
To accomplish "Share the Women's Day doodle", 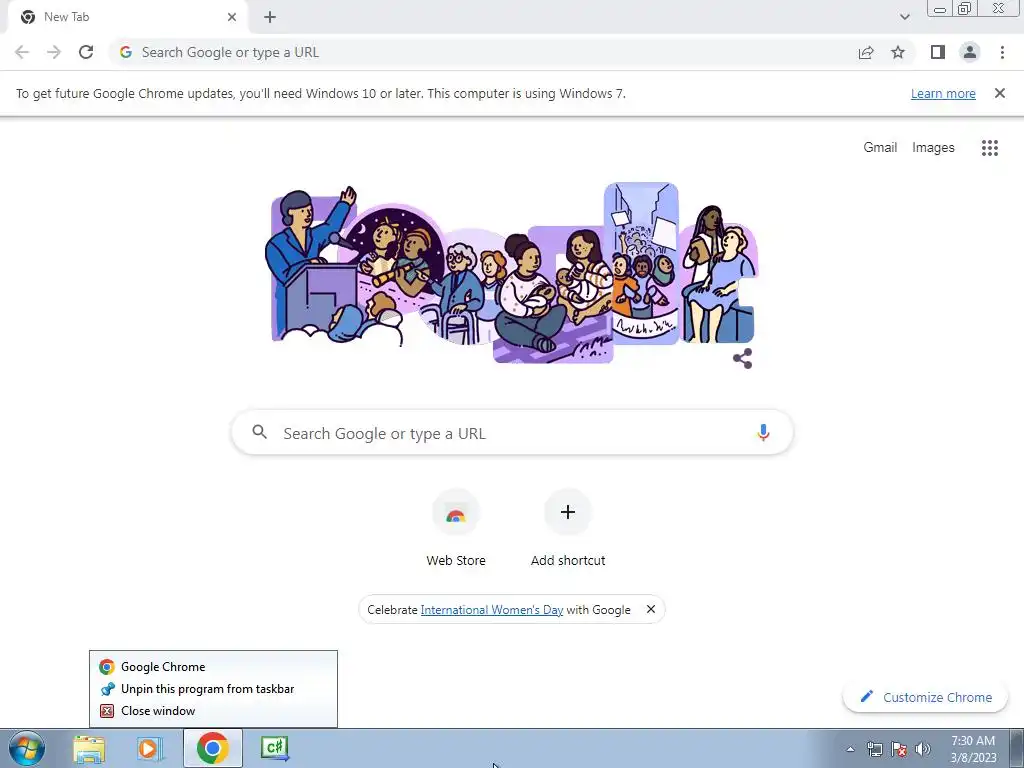I will pos(743,359).
